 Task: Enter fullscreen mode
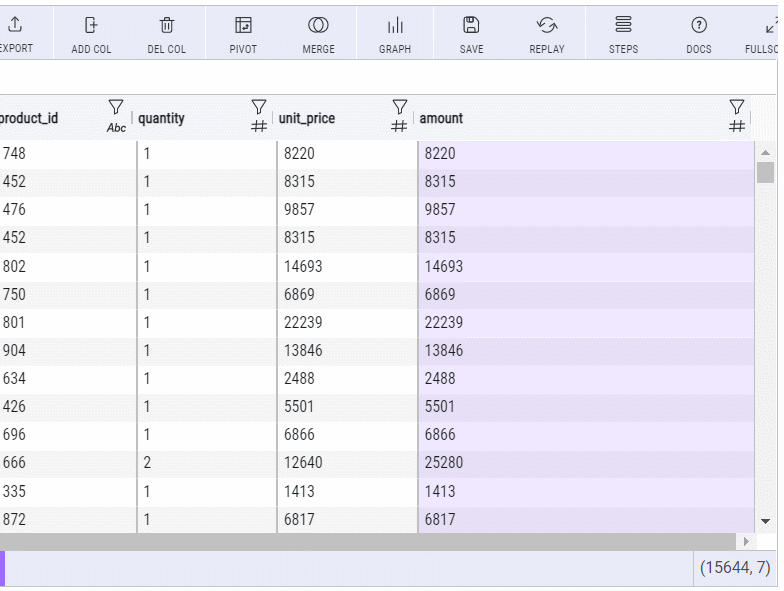tap(770, 33)
